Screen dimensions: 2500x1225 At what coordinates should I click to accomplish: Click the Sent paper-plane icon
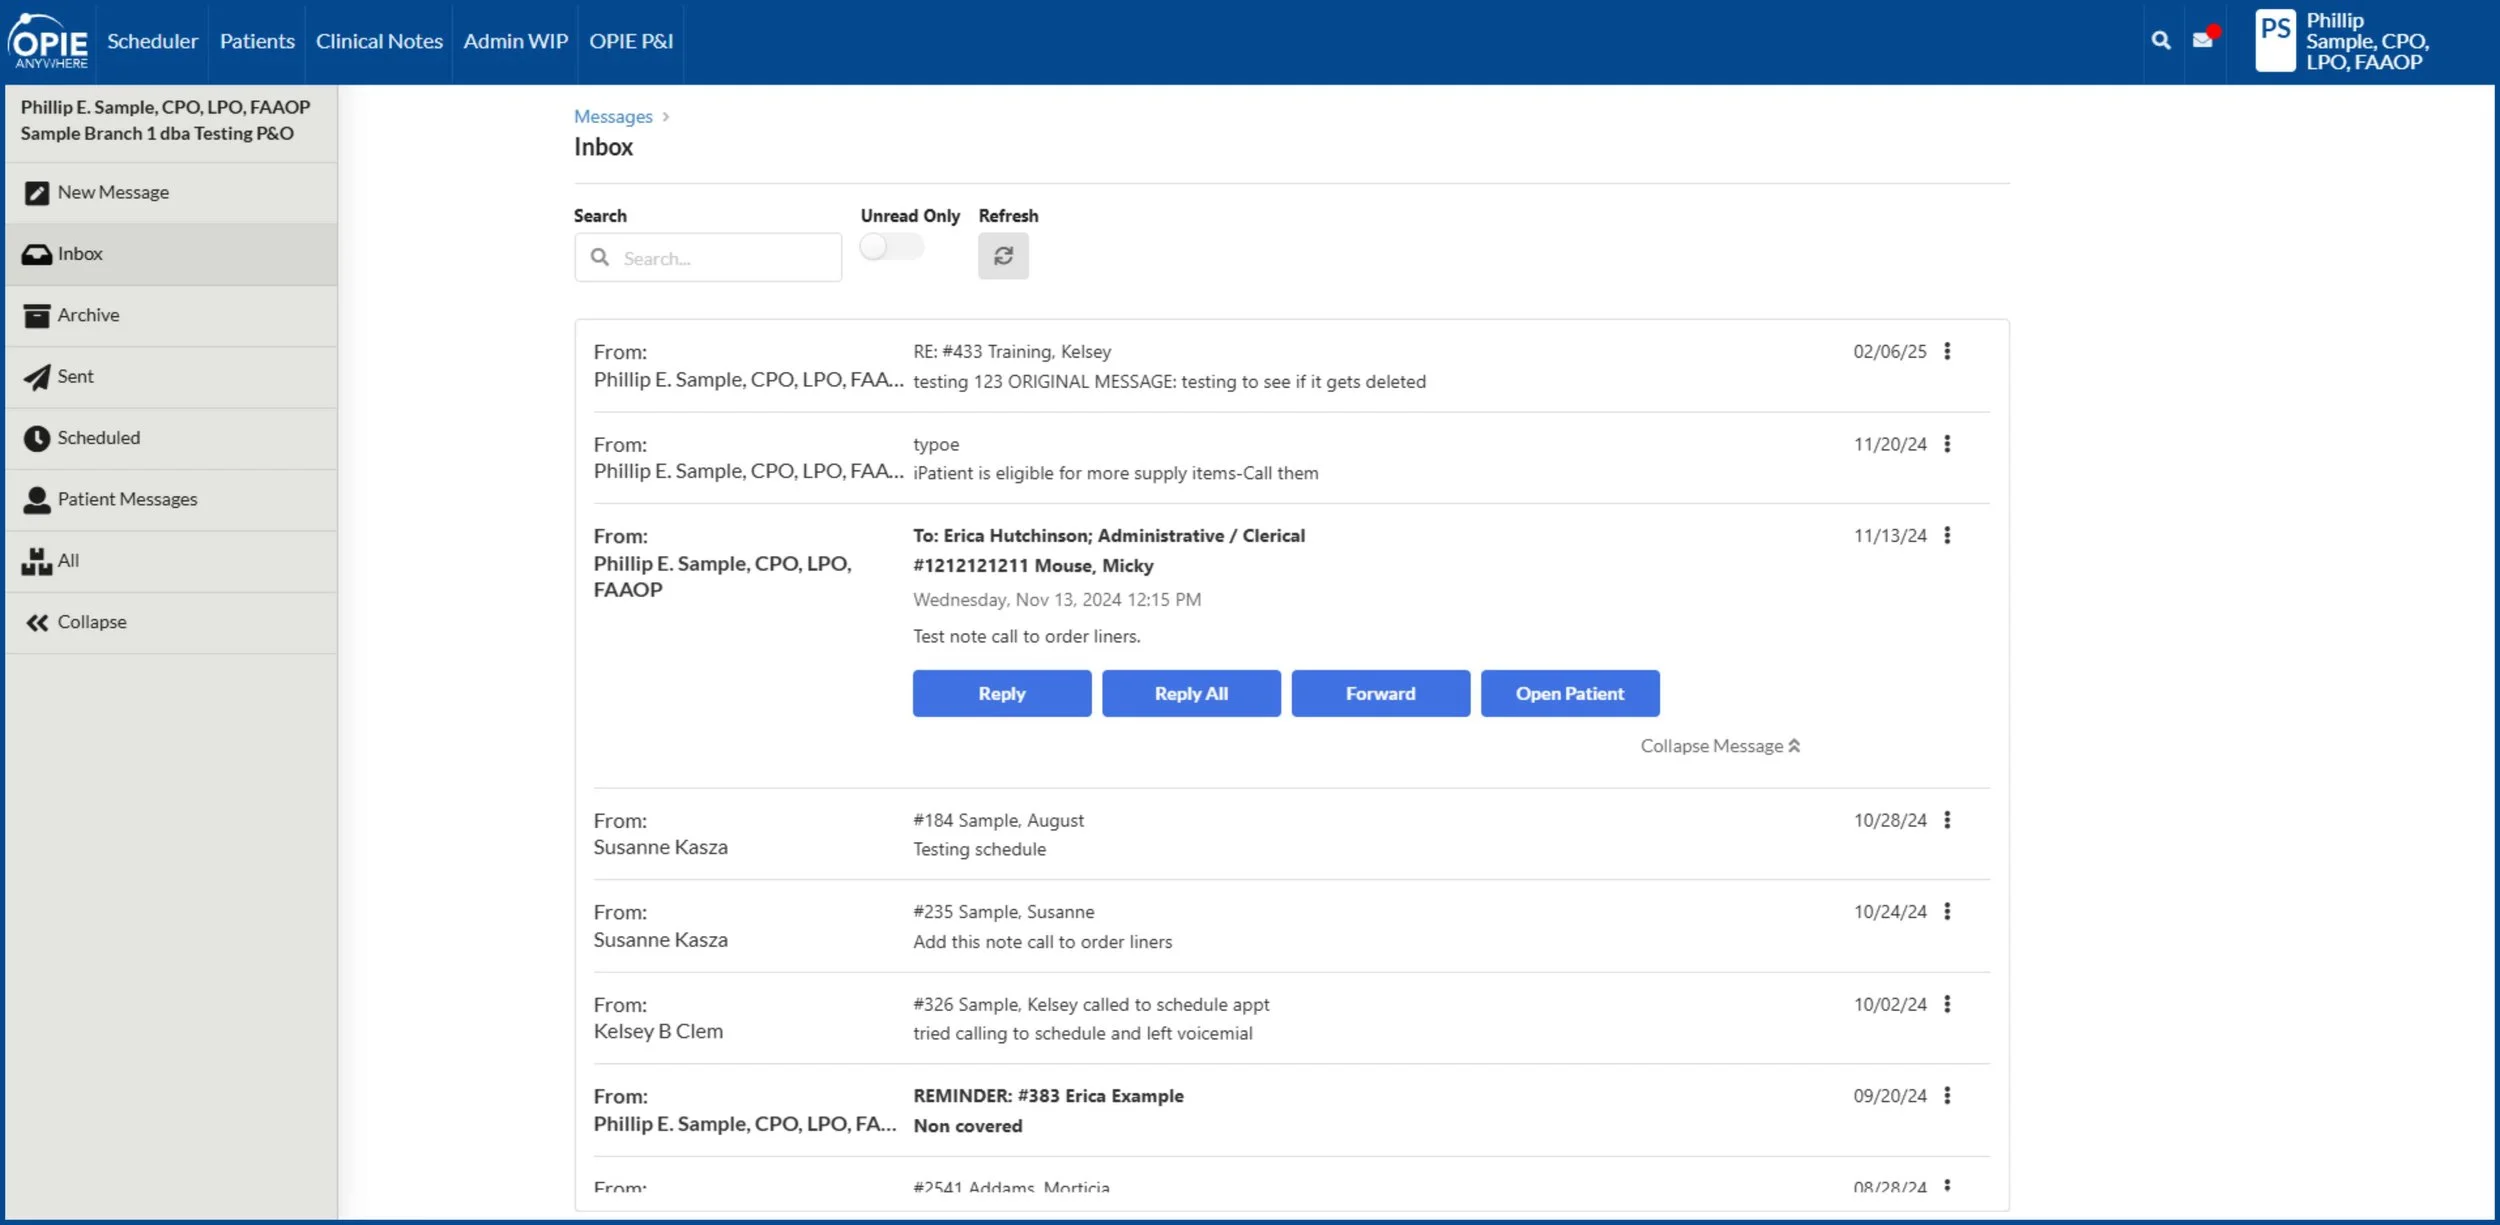pos(37,377)
